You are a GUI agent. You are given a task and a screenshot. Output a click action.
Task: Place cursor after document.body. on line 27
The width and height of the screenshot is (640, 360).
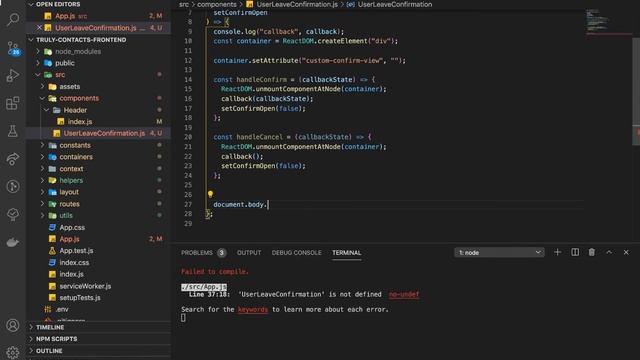[x=268, y=204]
